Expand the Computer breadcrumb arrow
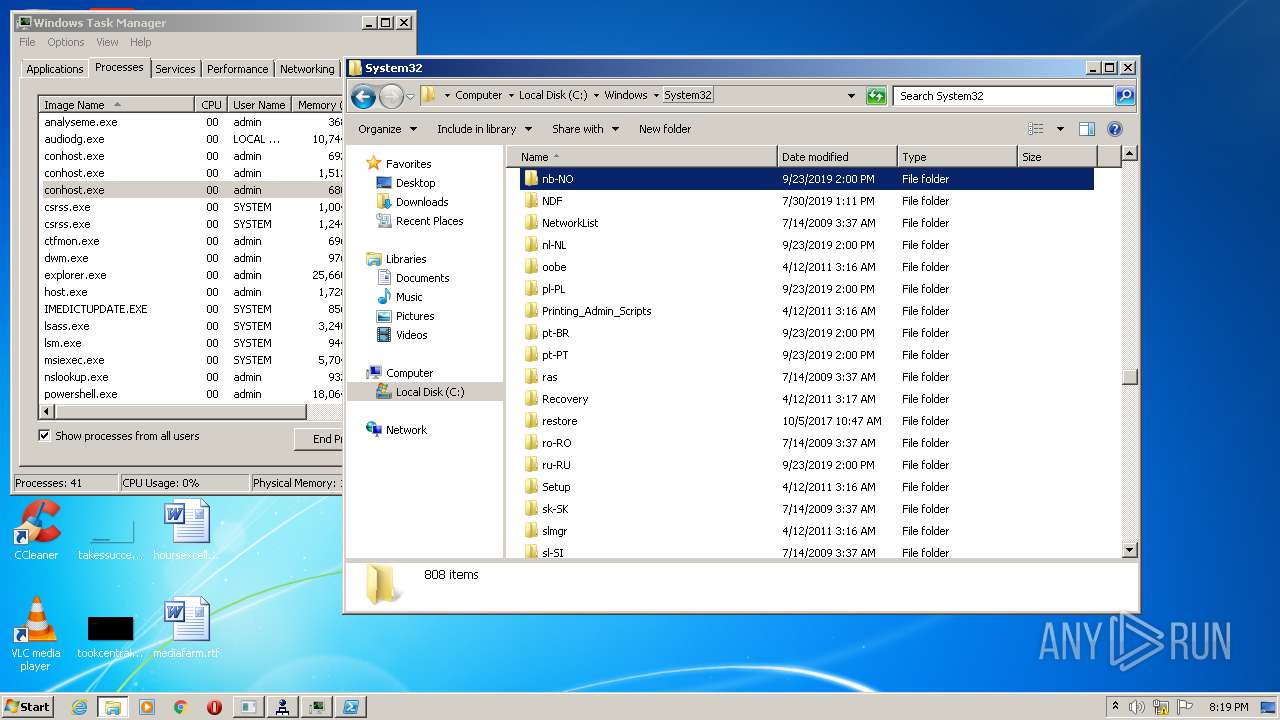Image resolution: width=1280 pixels, height=720 pixels. tap(510, 96)
